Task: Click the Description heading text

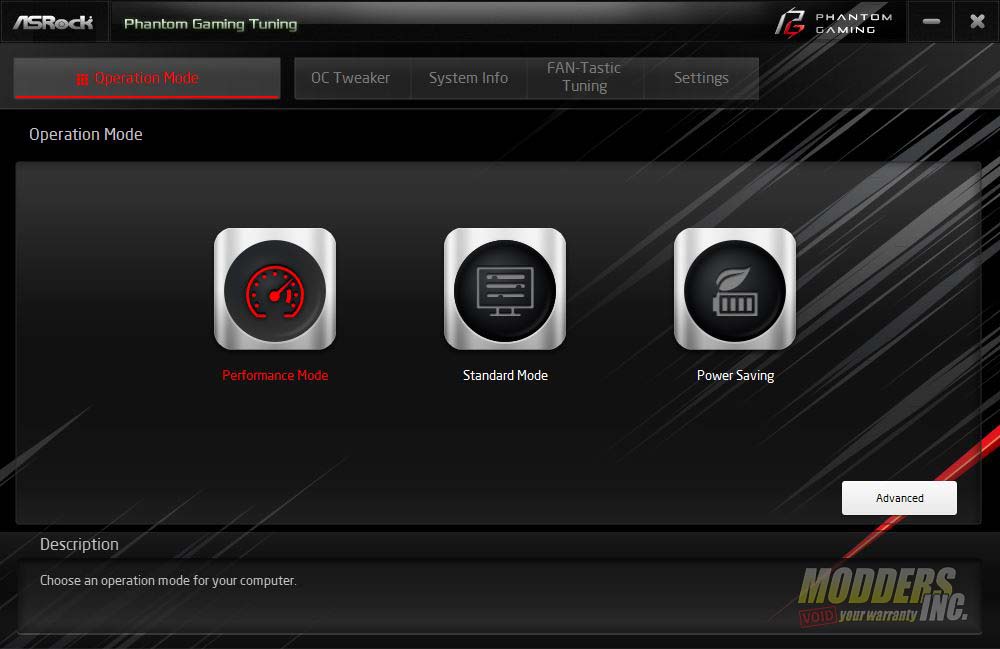Action: click(x=79, y=544)
